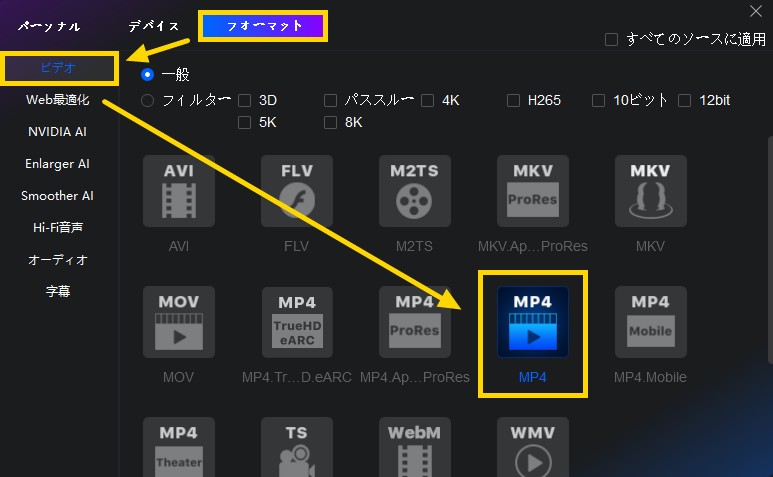773x477 pixels.
Task: Open Web最適化 category in sidebar
Action: [58, 100]
